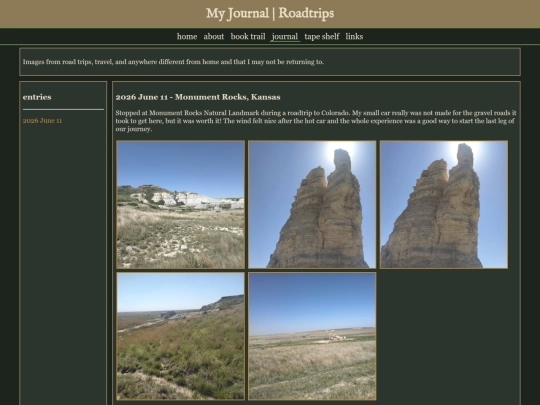Select the journal navigation tab

tap(285, 37)
